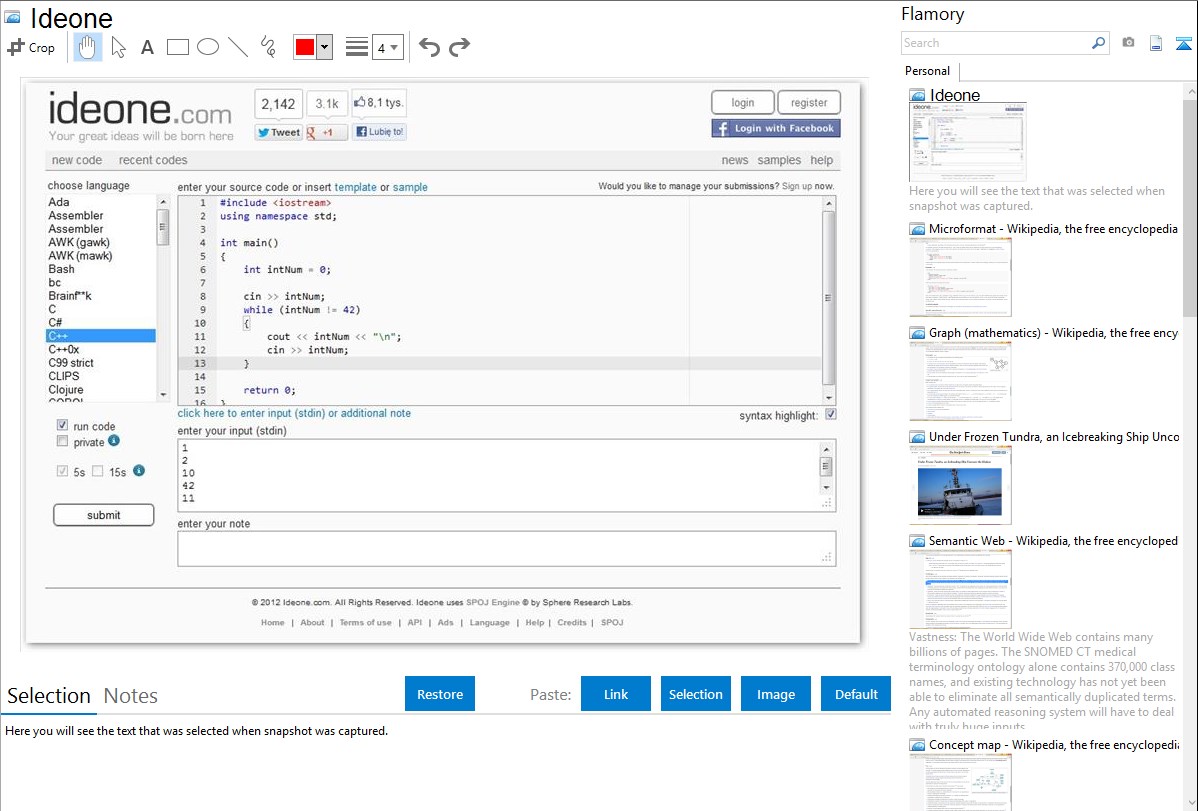Toggle the syntax highlight checkbox
The width and height of the screenshot is (1198, 811).
(x=831, y=414)
